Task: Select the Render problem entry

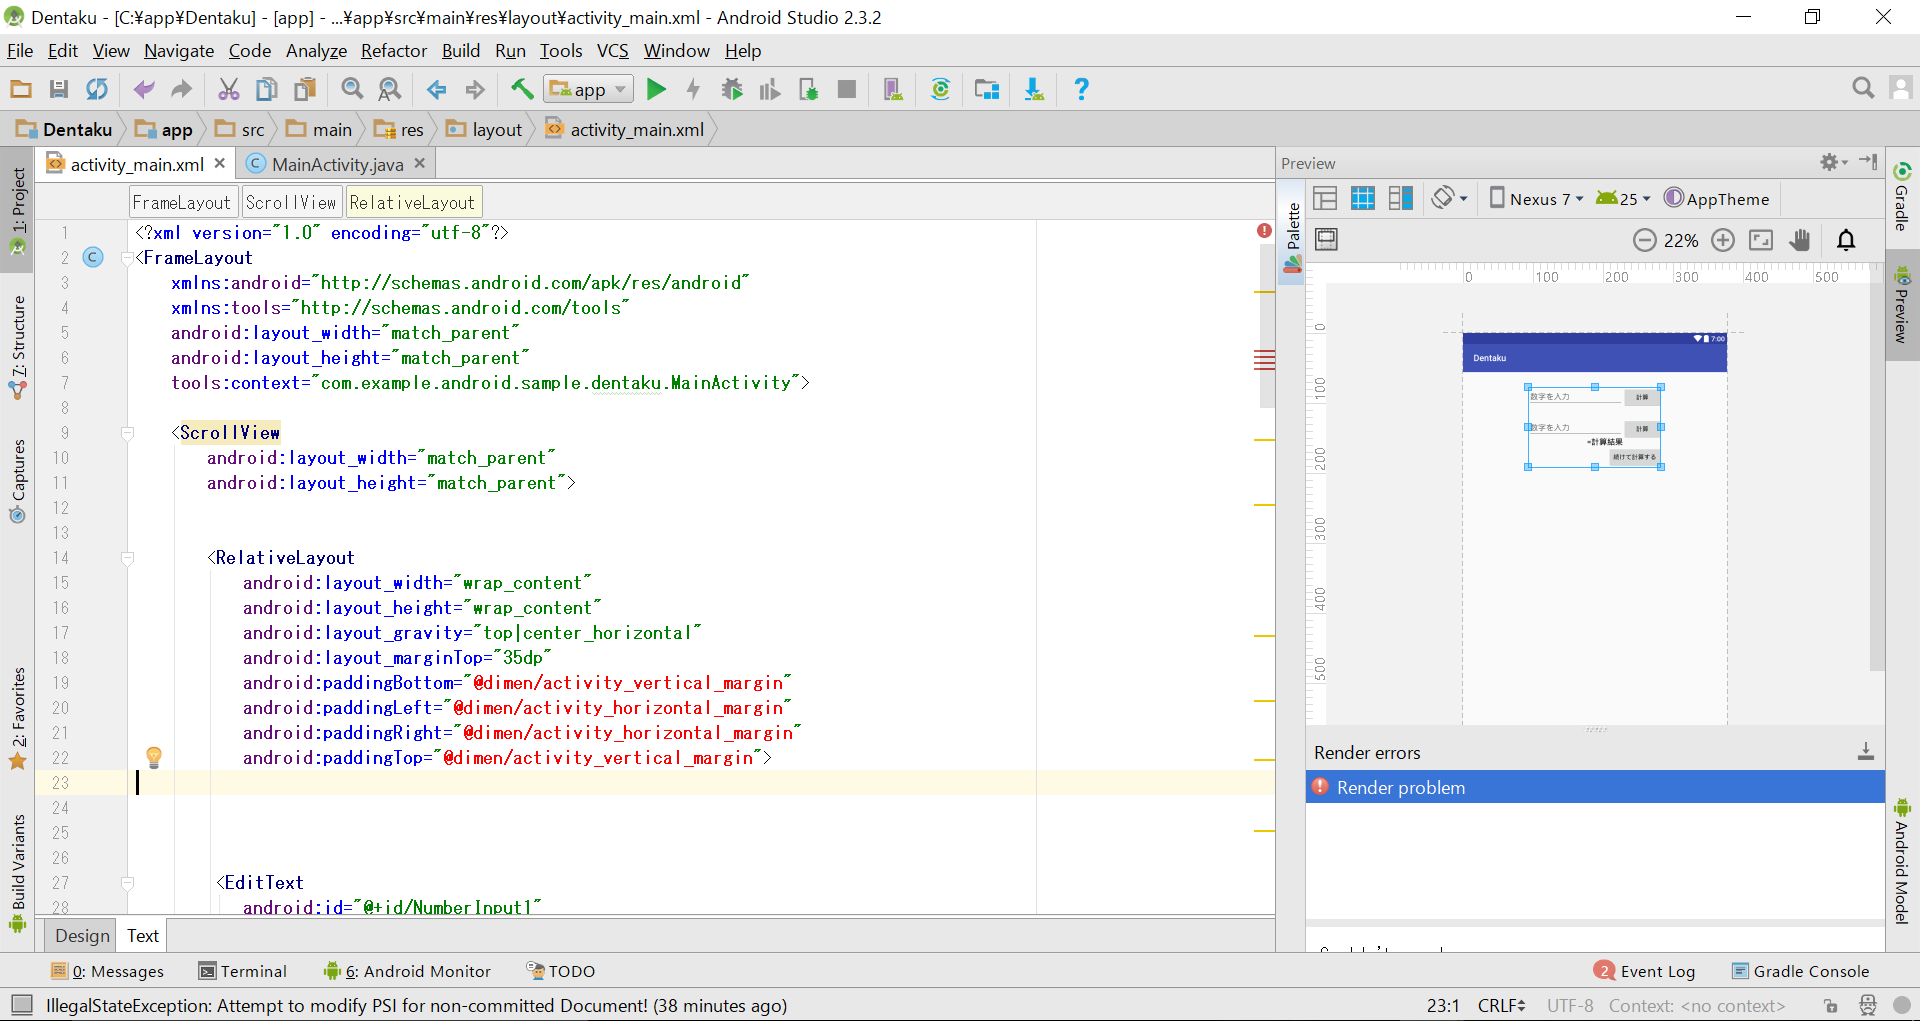Action: 1595,788
